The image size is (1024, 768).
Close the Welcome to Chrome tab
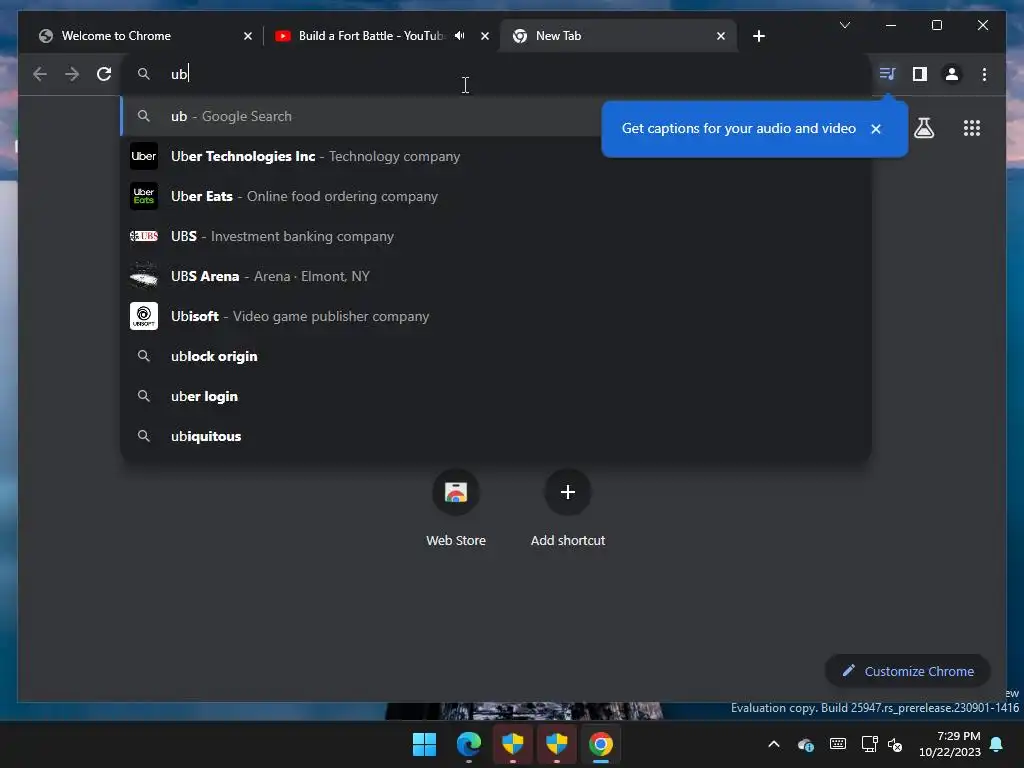[x=248, y=36]
